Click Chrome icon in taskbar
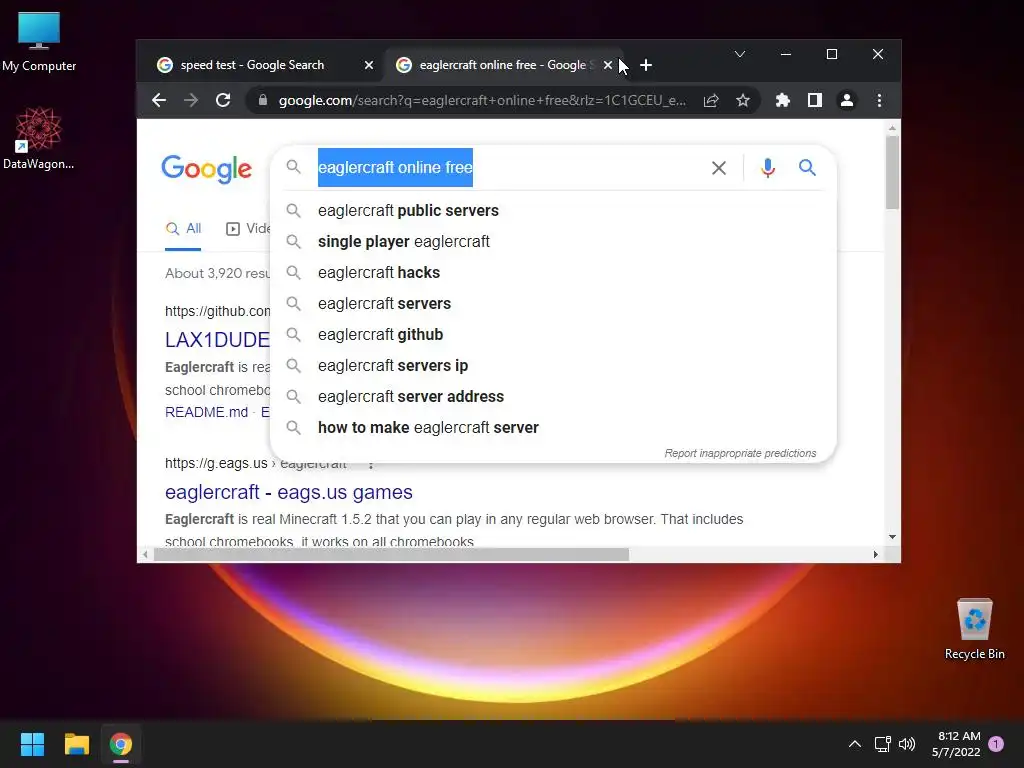Image resolution: width=1024 pixels, height=768 pixels. 121,744
